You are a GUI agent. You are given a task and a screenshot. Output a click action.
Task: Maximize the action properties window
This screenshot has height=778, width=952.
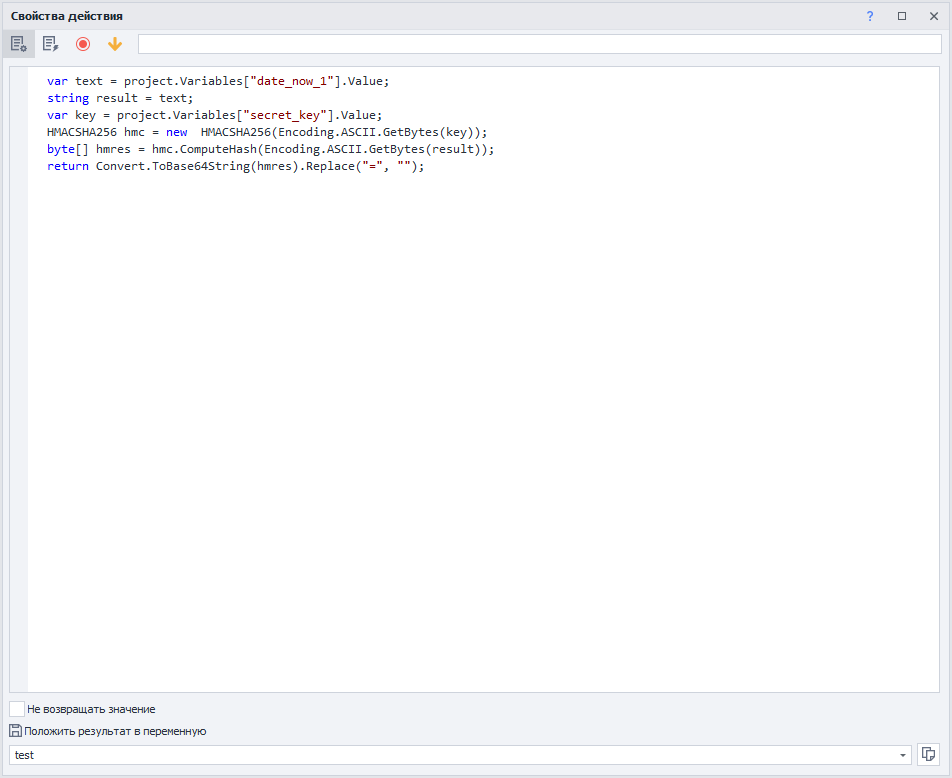(x=902, y=16)
